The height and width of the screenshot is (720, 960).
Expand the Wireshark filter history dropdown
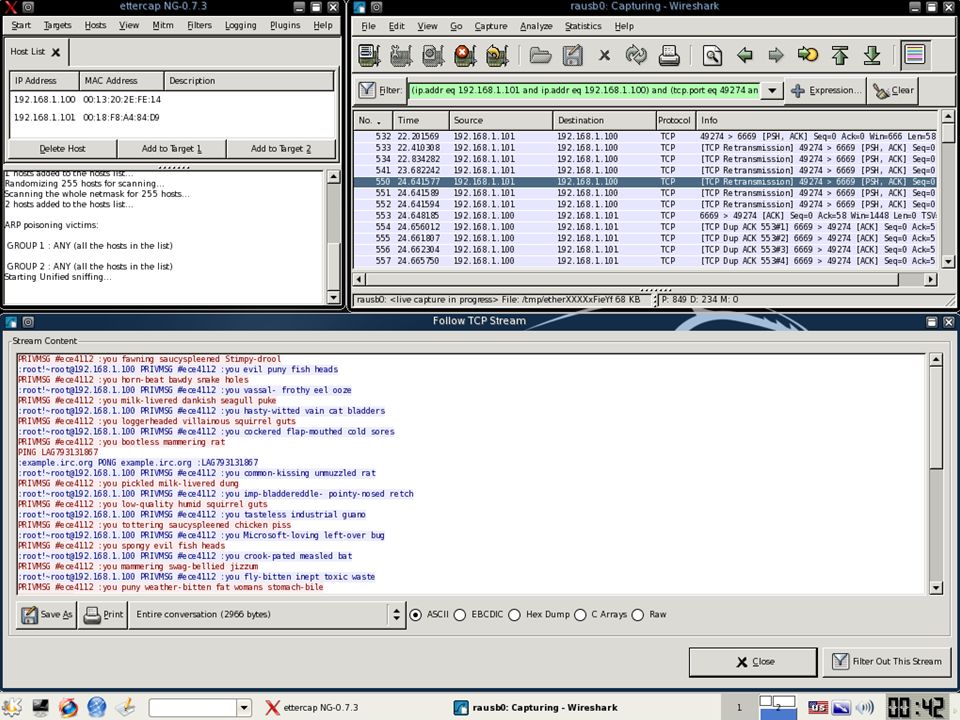773,90
